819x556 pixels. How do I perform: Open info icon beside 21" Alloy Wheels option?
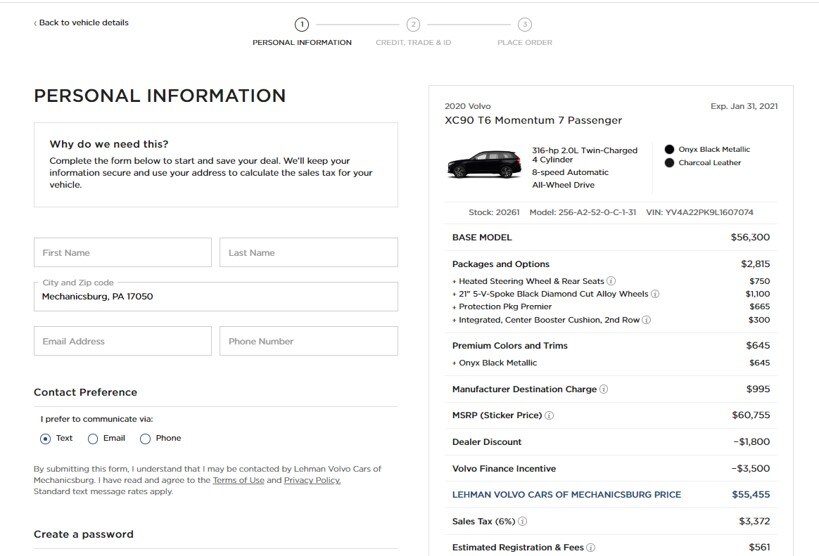point(655,294)
